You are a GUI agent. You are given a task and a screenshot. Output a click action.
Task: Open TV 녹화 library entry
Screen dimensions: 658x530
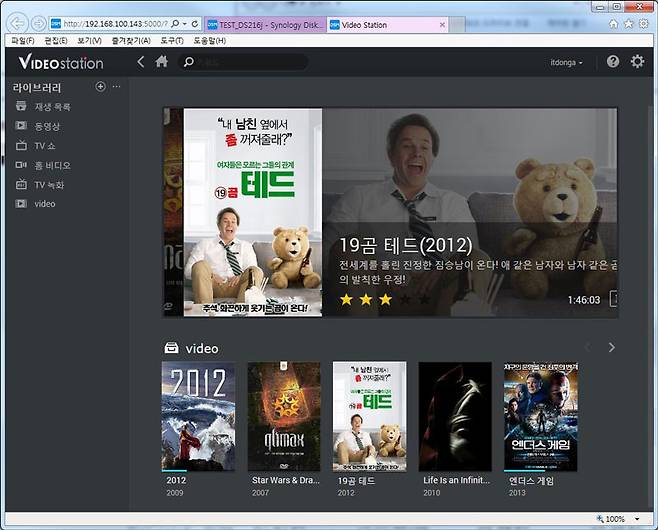point(49,185)
